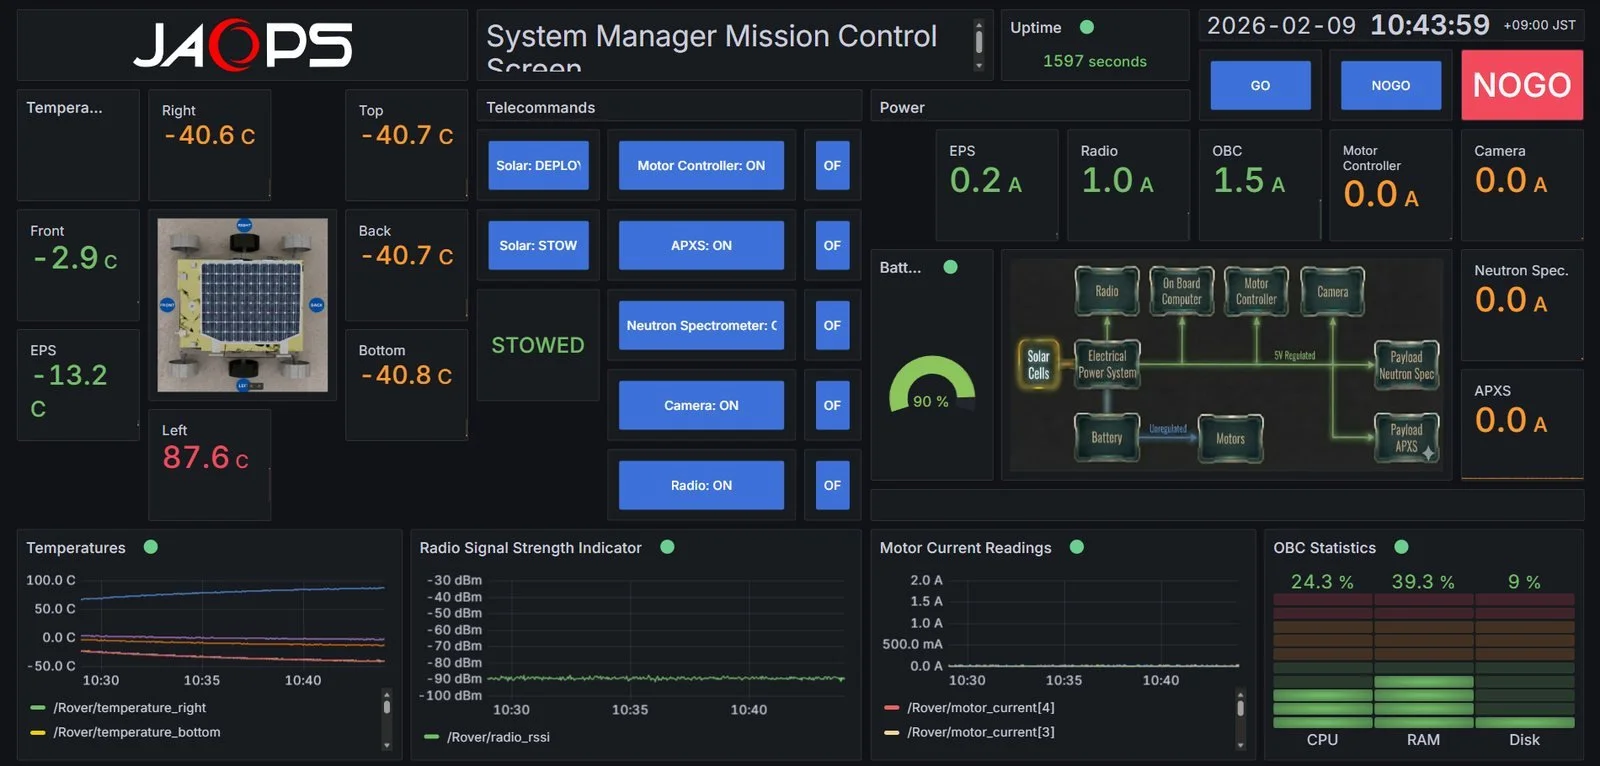Screen dimensions: 1600x766
Task: Click Radio Signal Strength Indicator status dot
Action: click(667, 547)
